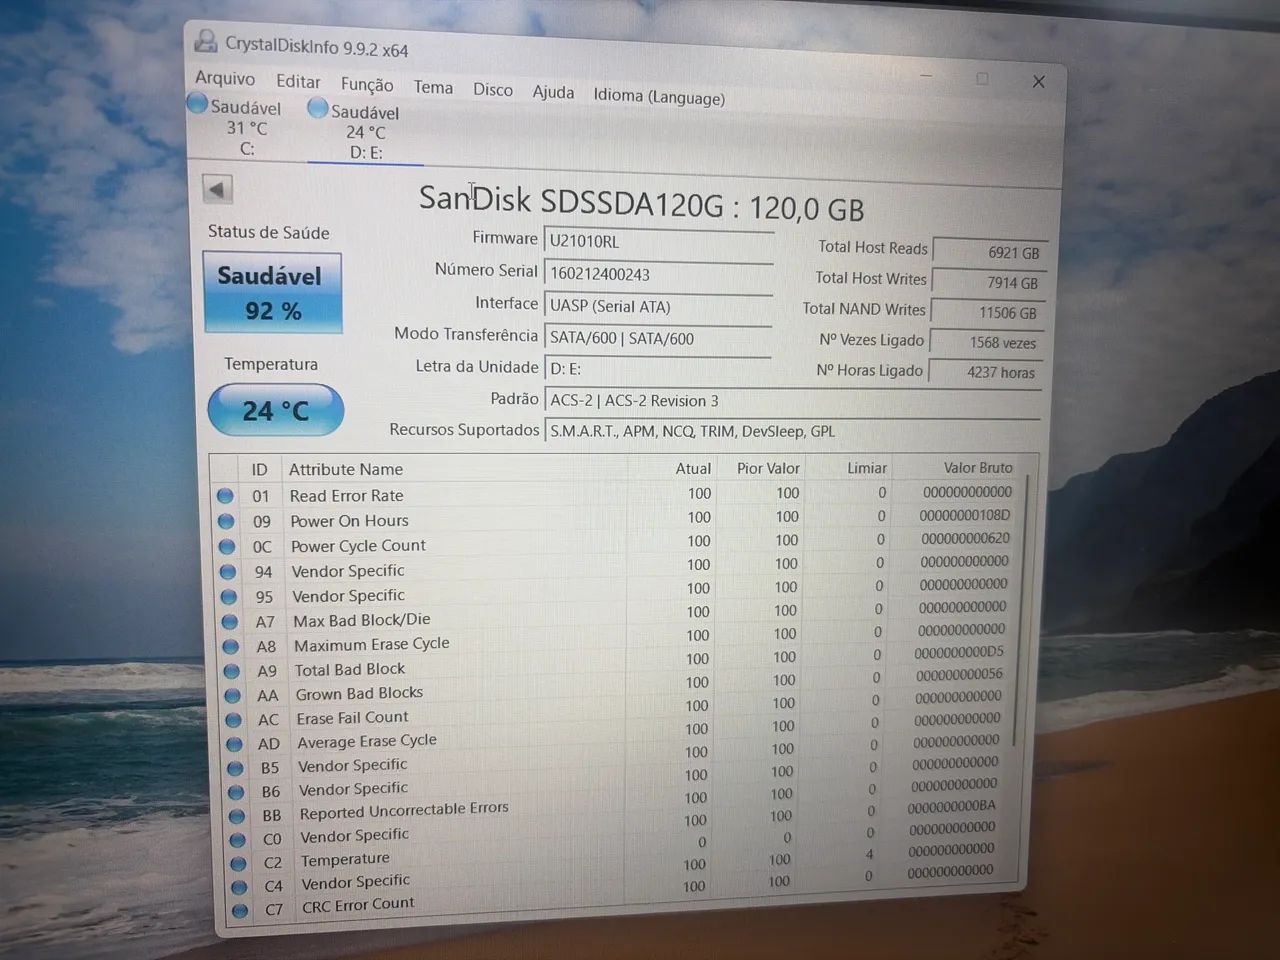Click the CrystalDiskInfo title bar icon

206,41
